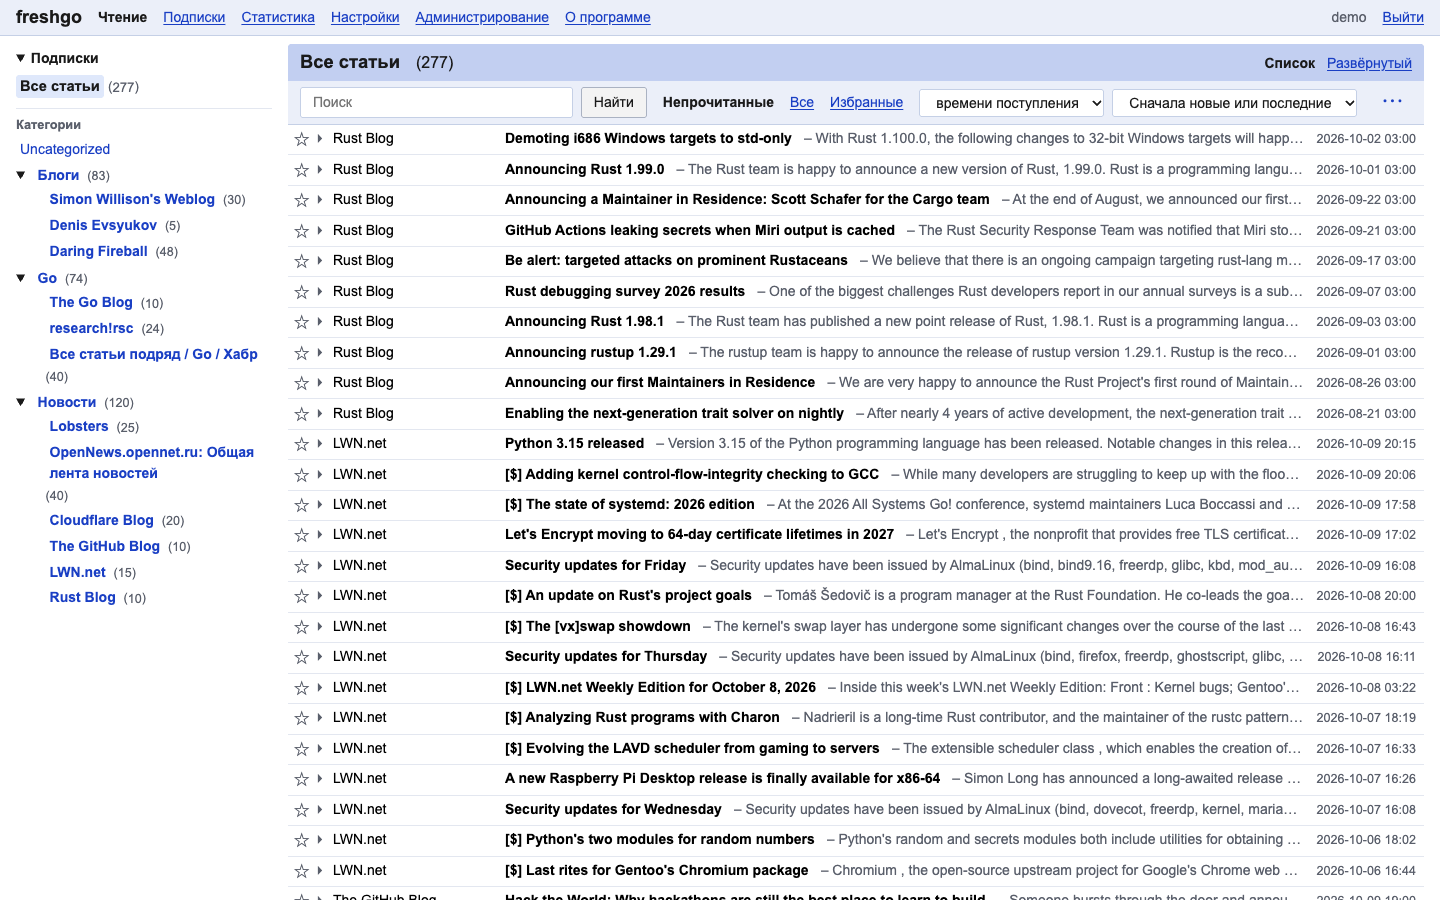
Task: Open the Lobsters feed
Action: [79, 426]
